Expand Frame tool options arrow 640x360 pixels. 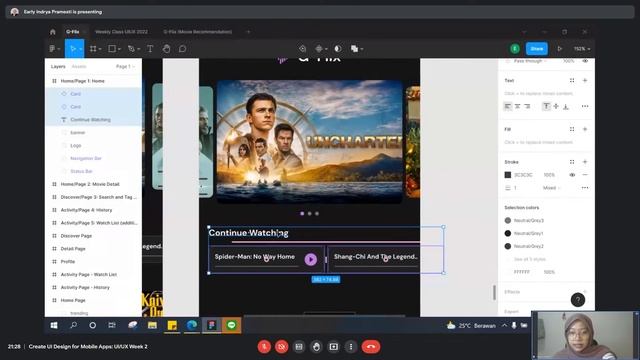[100, 49]
